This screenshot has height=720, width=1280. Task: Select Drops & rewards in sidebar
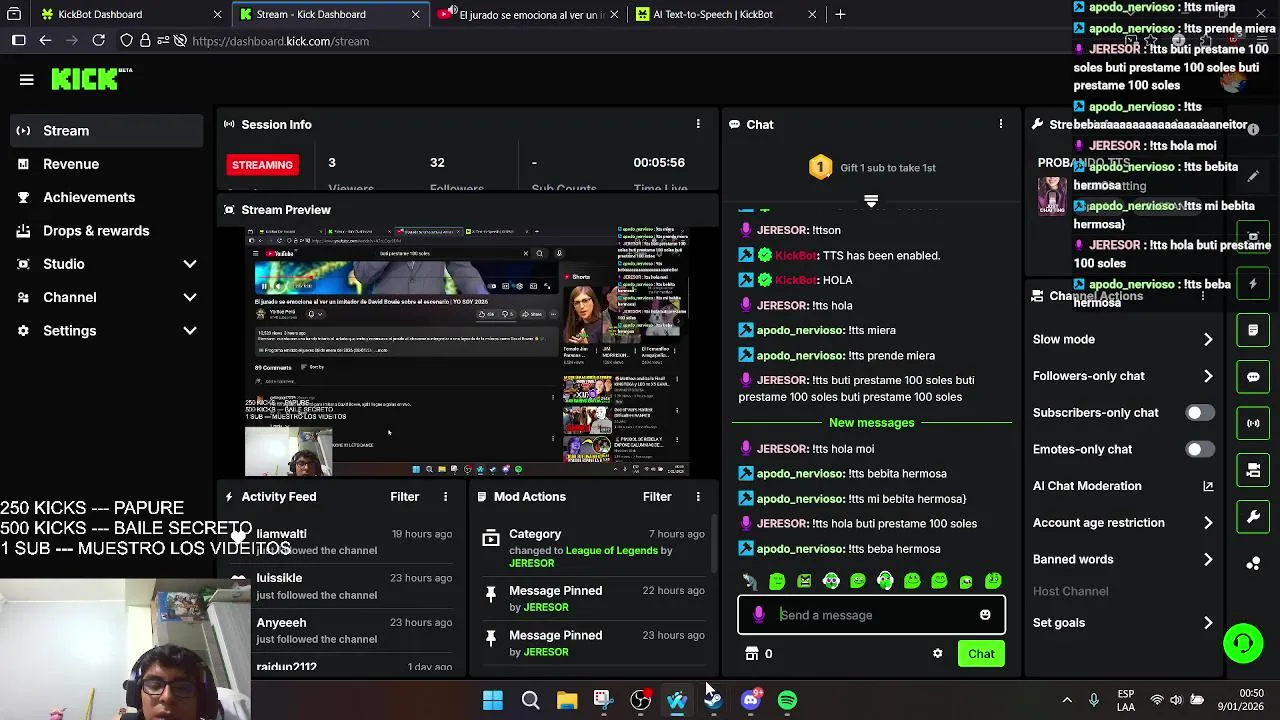click(x=107, y=231)
